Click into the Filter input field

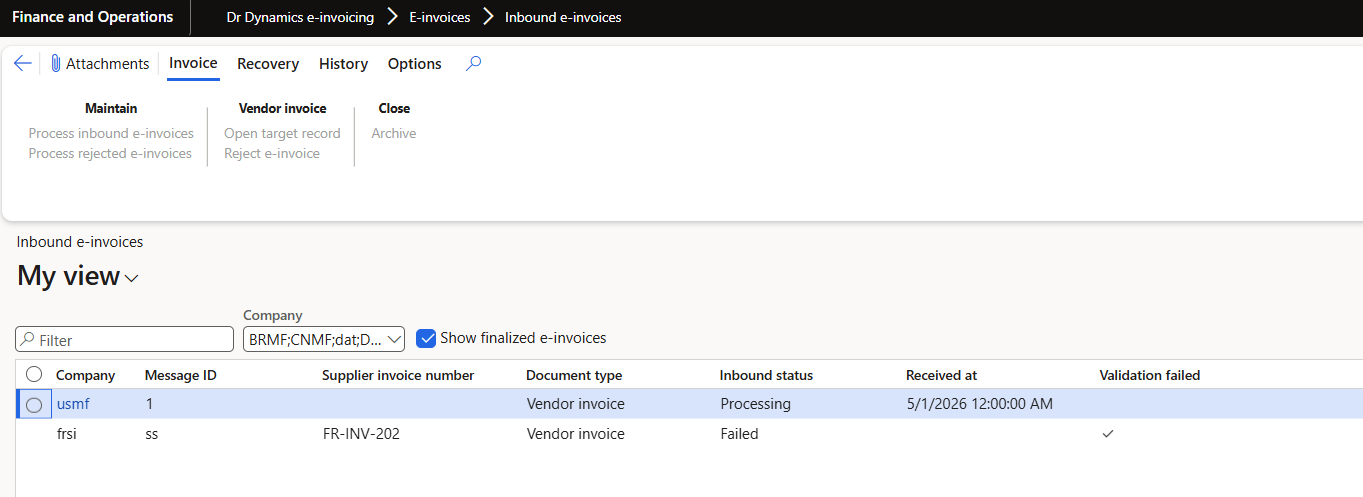coord(124,340)
